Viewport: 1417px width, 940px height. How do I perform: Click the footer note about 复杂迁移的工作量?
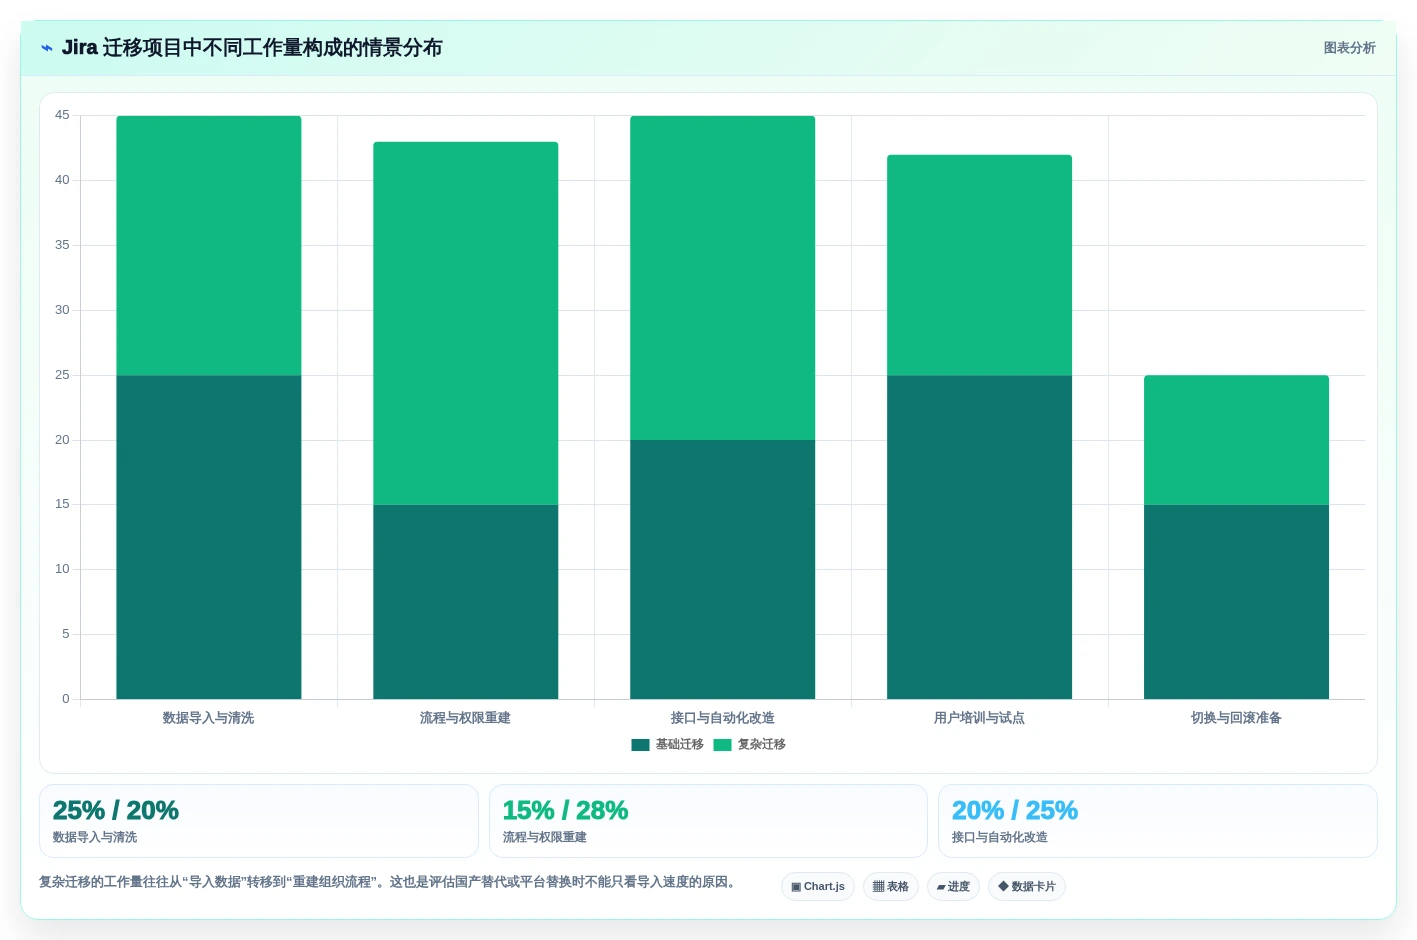click(389, 882)
